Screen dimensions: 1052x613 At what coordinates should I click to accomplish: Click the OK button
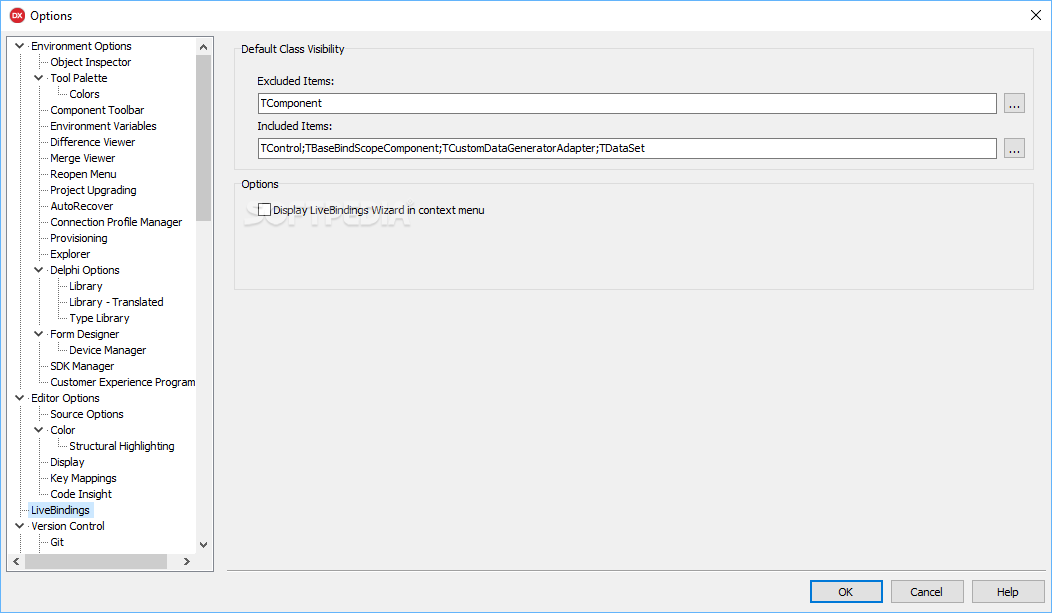click(x=846, y=592)
